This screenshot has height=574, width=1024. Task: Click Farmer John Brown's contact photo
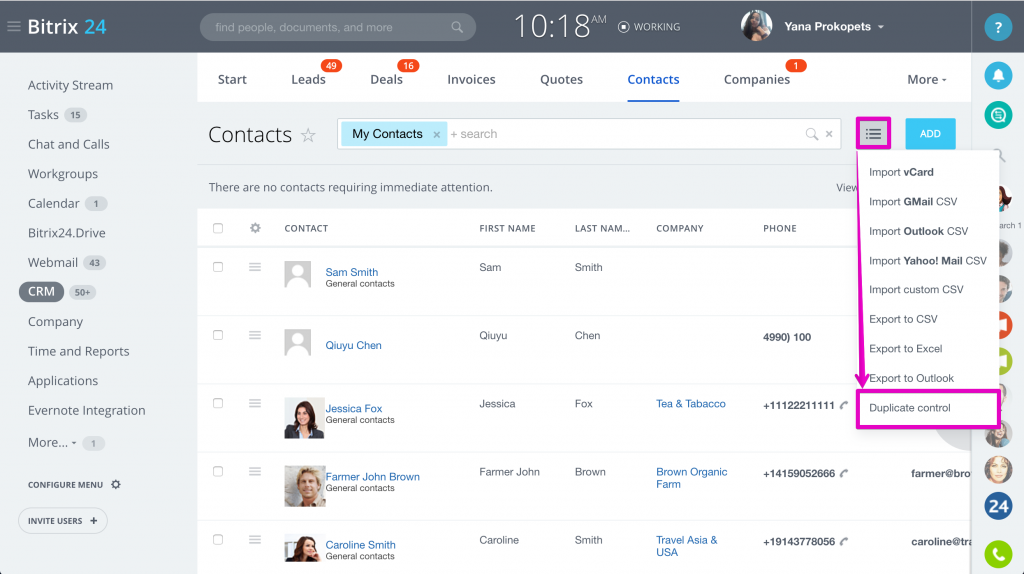tap(304, 486)
